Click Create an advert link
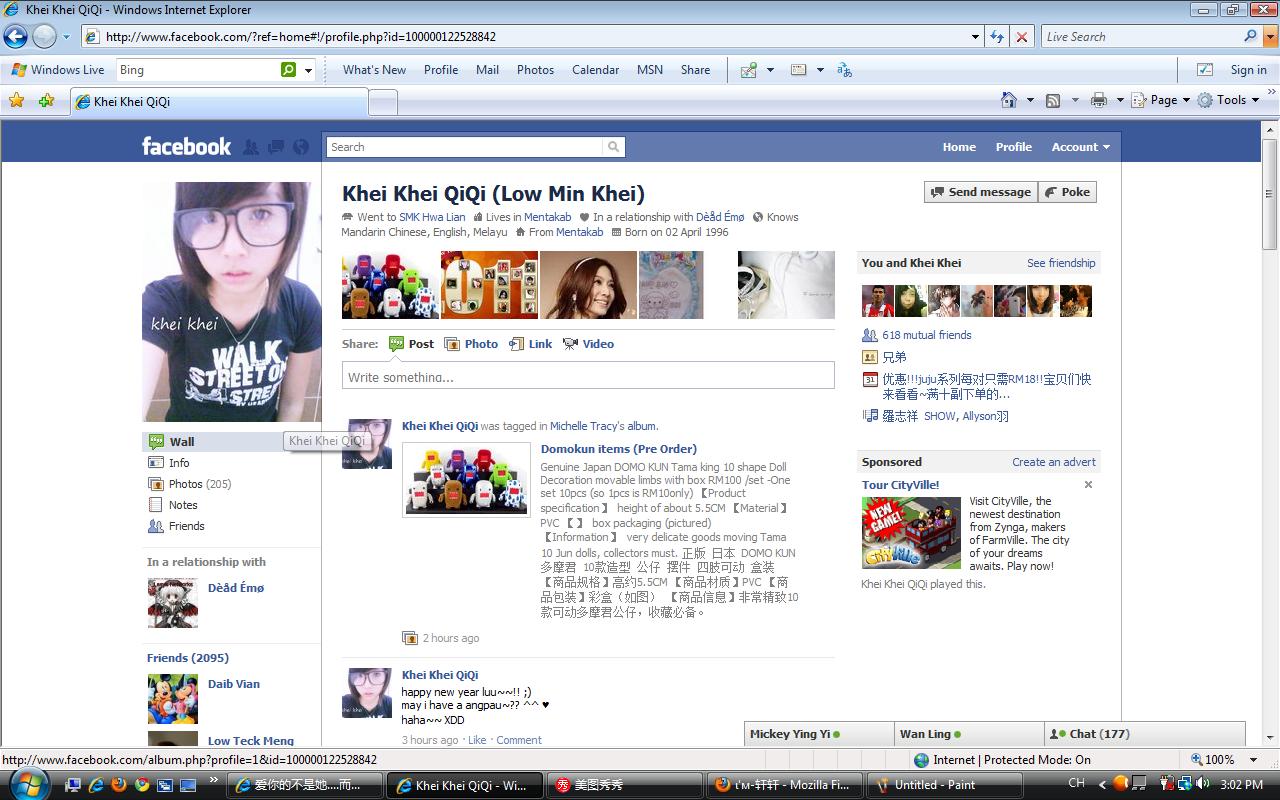Image resolution: width=1280 pixels, height=800 pixels. coord(1054,462)
